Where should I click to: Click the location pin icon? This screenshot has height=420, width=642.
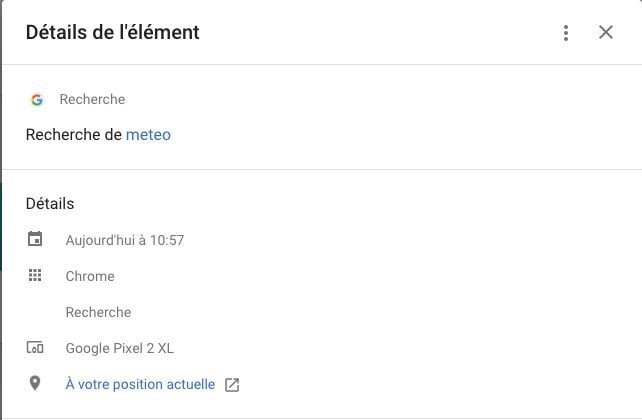tap(35, 384)
